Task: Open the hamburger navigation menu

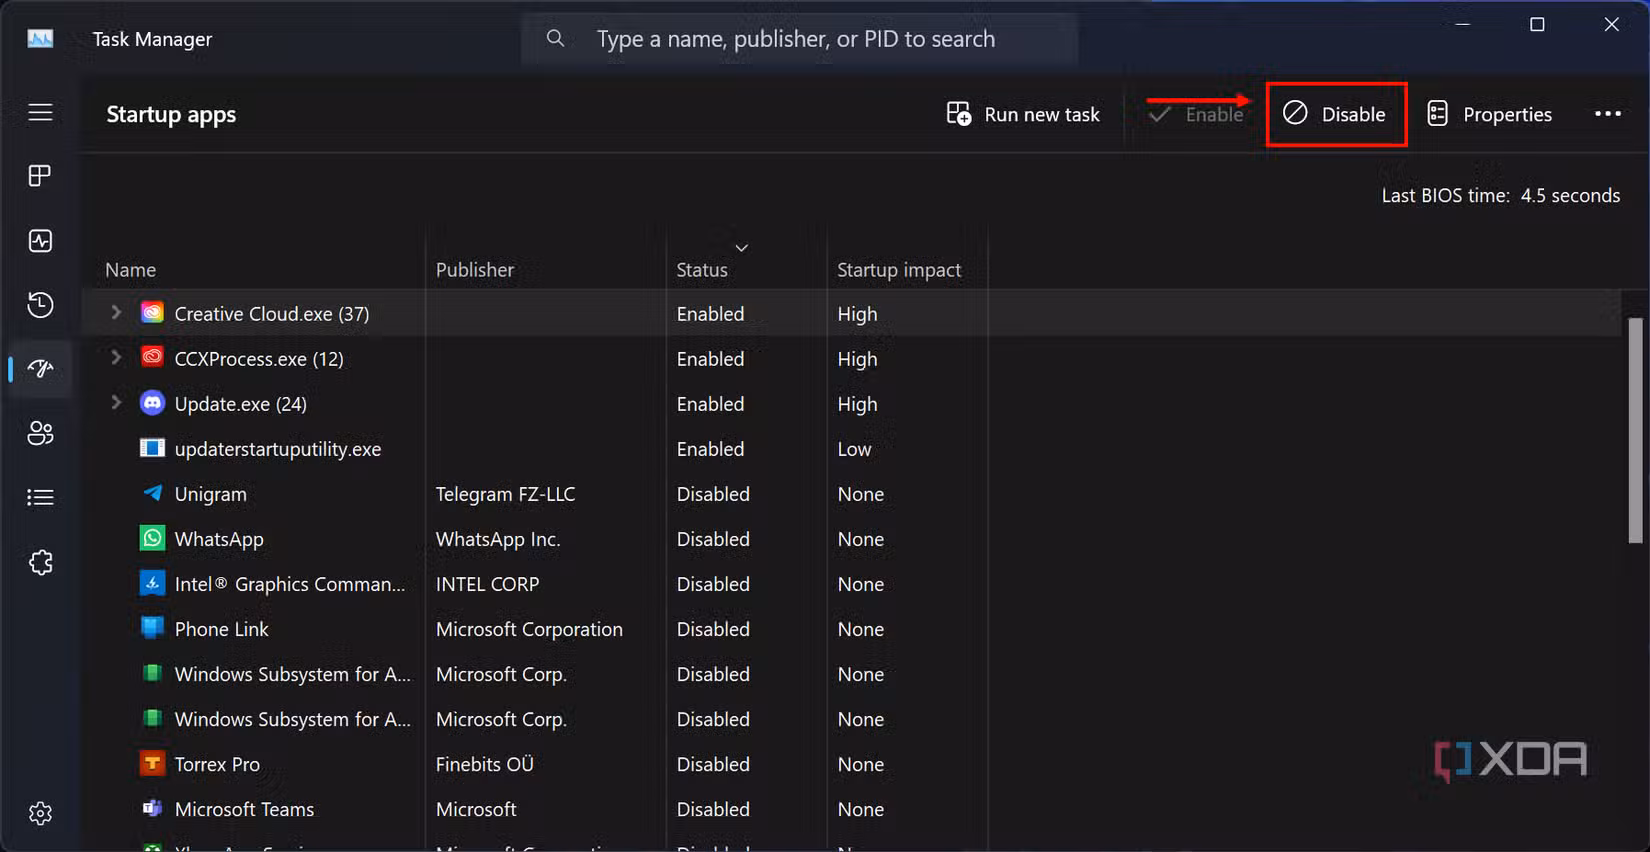Action: 40,113
